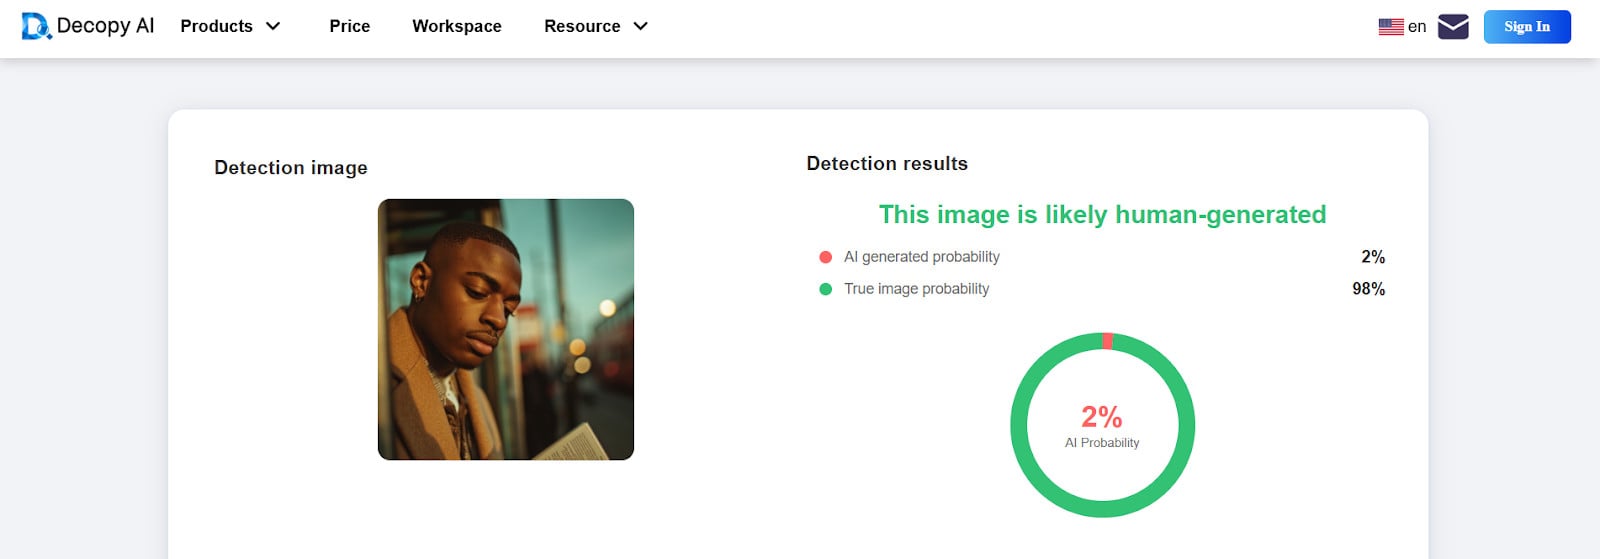Click the green ring of the donut chart
This screenshot has width=1600, height=559.
point(1019,425)
